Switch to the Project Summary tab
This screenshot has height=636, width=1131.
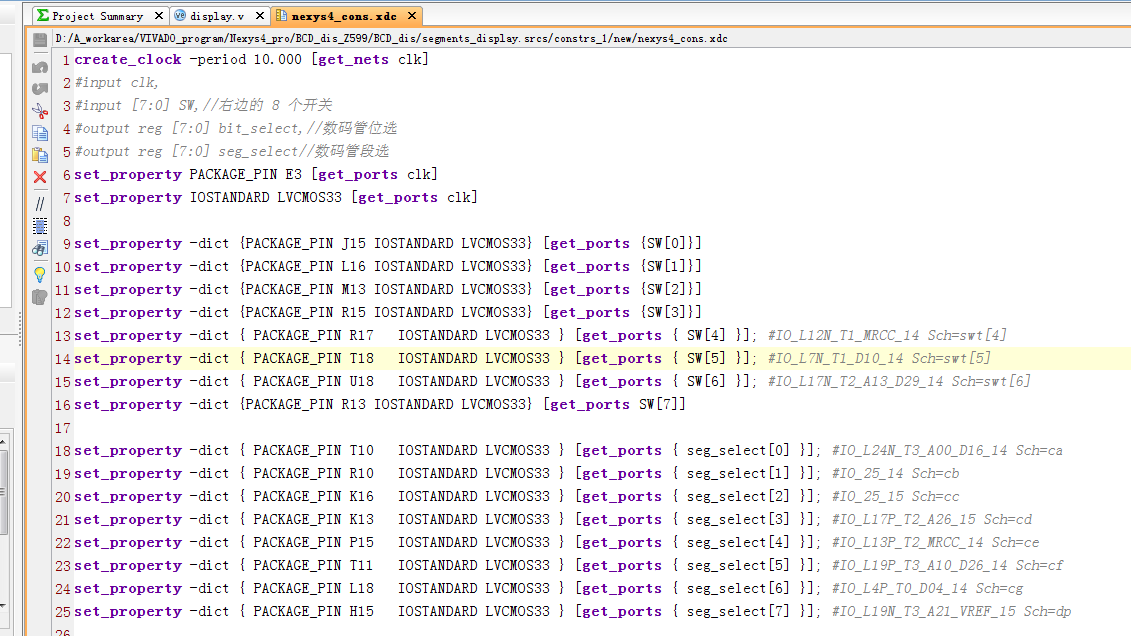(98, 16)
